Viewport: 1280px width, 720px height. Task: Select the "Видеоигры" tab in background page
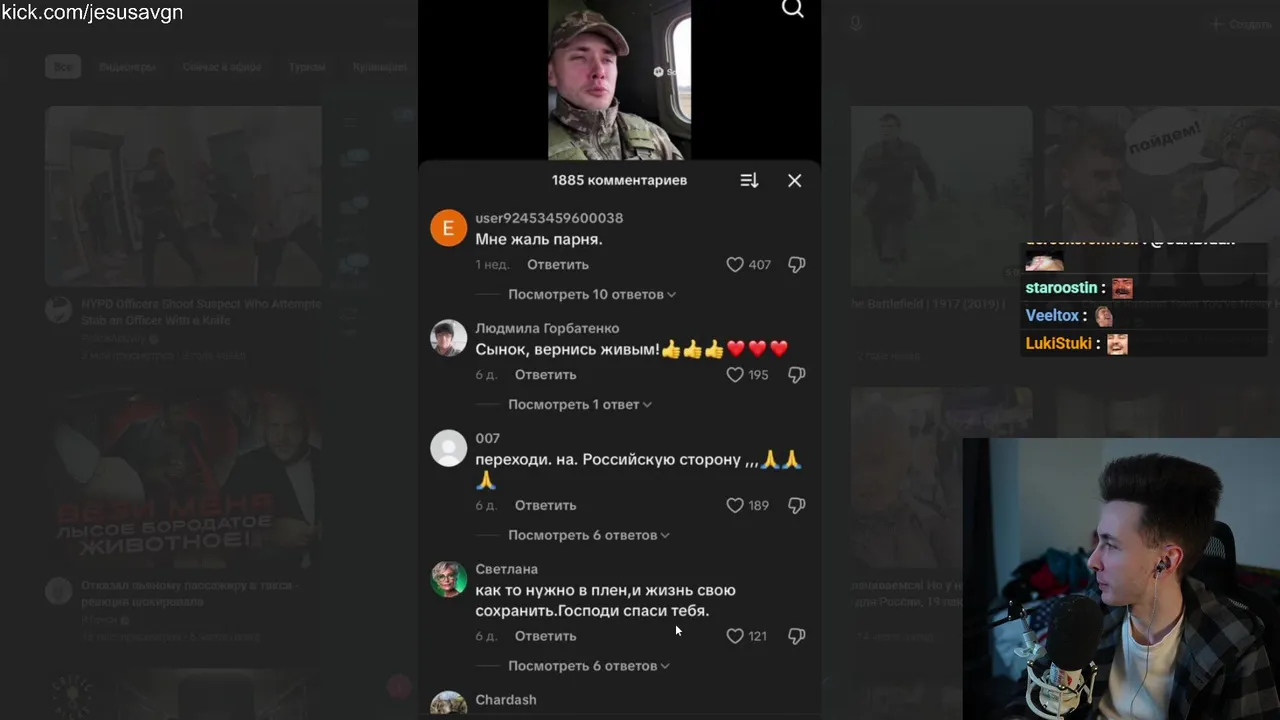click(x=127, y=67)
